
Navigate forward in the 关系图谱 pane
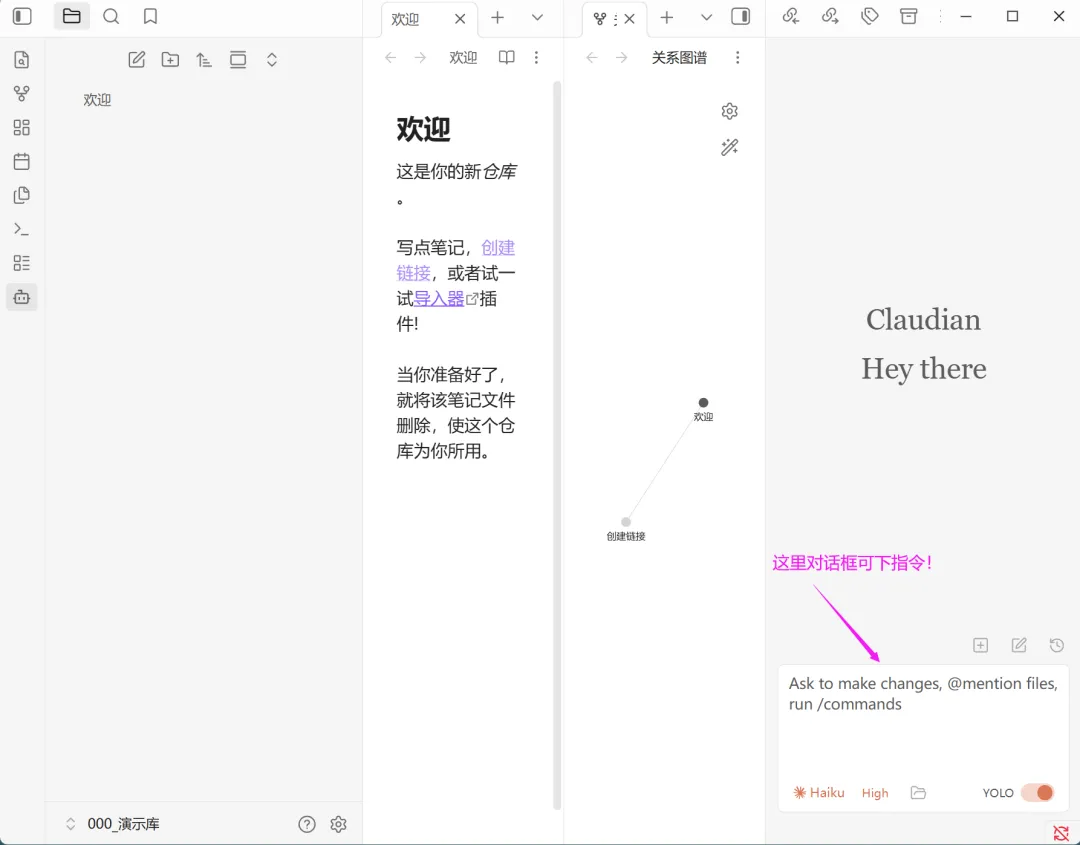(621, 57)
